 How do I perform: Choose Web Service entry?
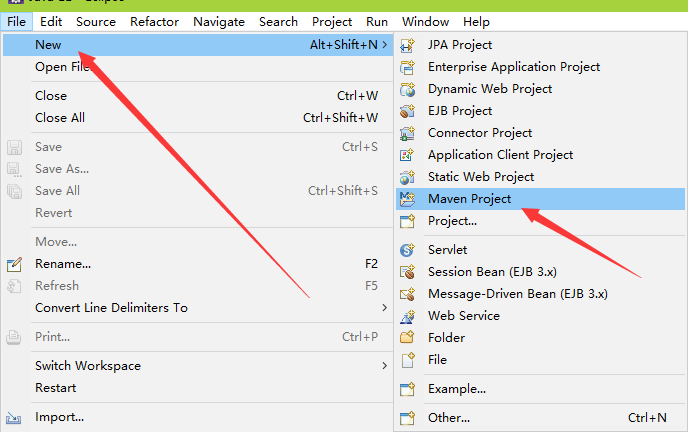coord(540,316)
